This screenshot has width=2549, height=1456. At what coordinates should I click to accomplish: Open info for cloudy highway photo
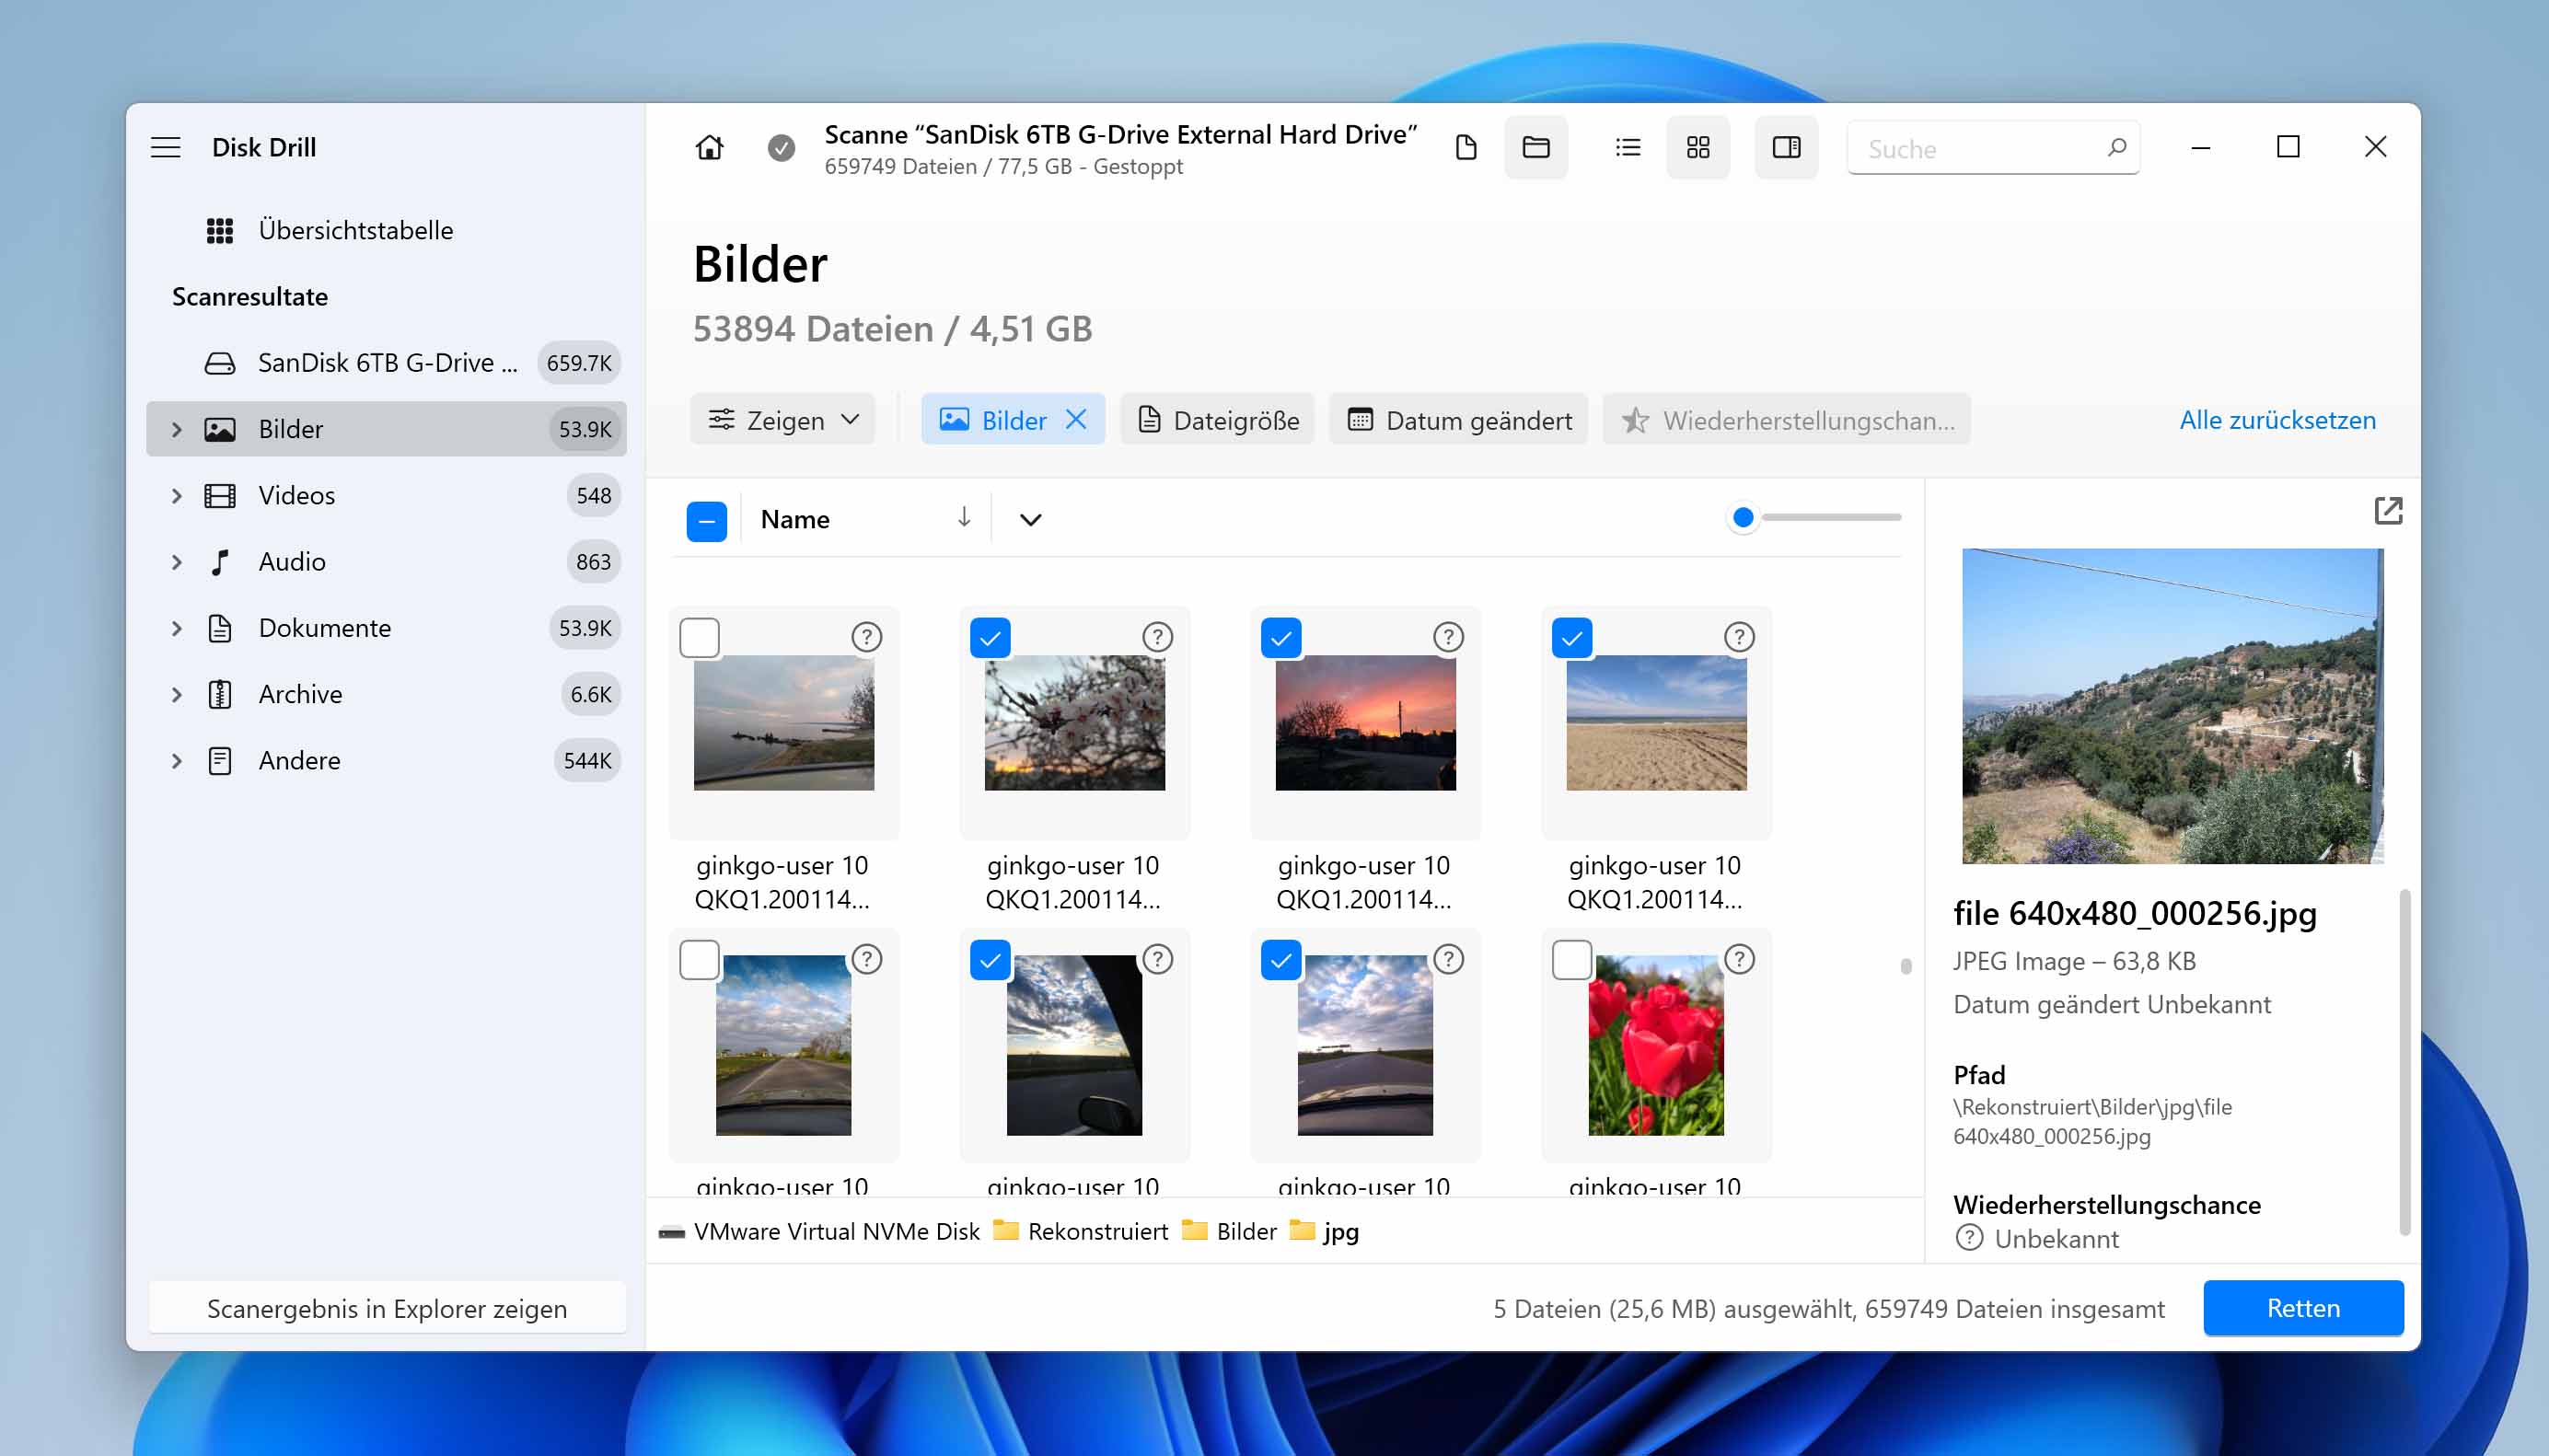[1448, 959]
